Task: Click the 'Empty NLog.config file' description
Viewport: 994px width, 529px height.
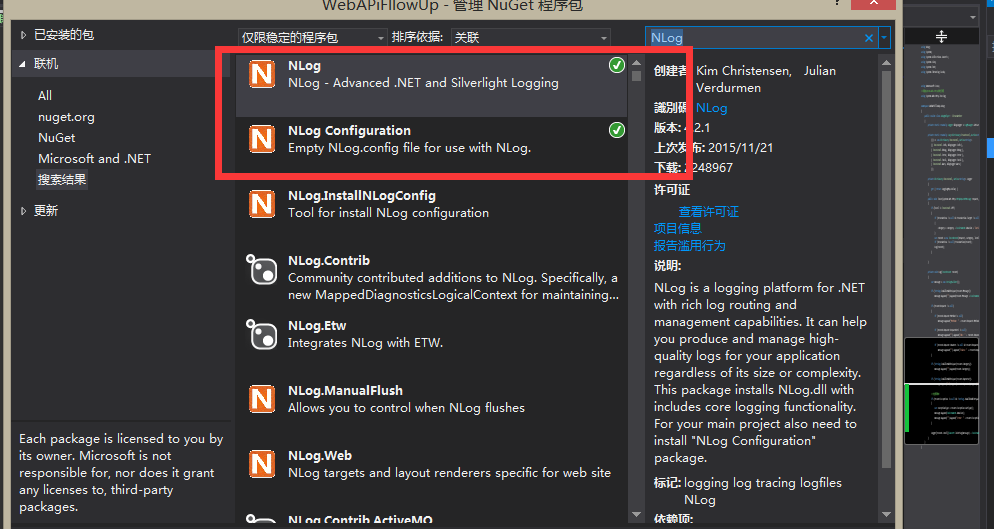Action: pos(410,148)
